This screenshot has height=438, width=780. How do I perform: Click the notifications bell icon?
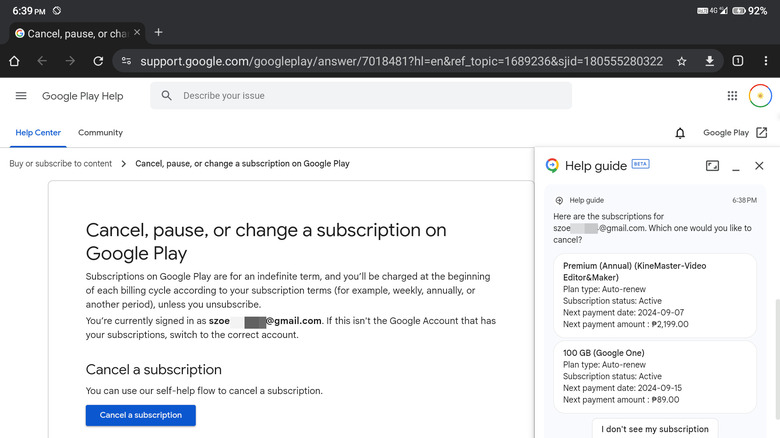681,133
